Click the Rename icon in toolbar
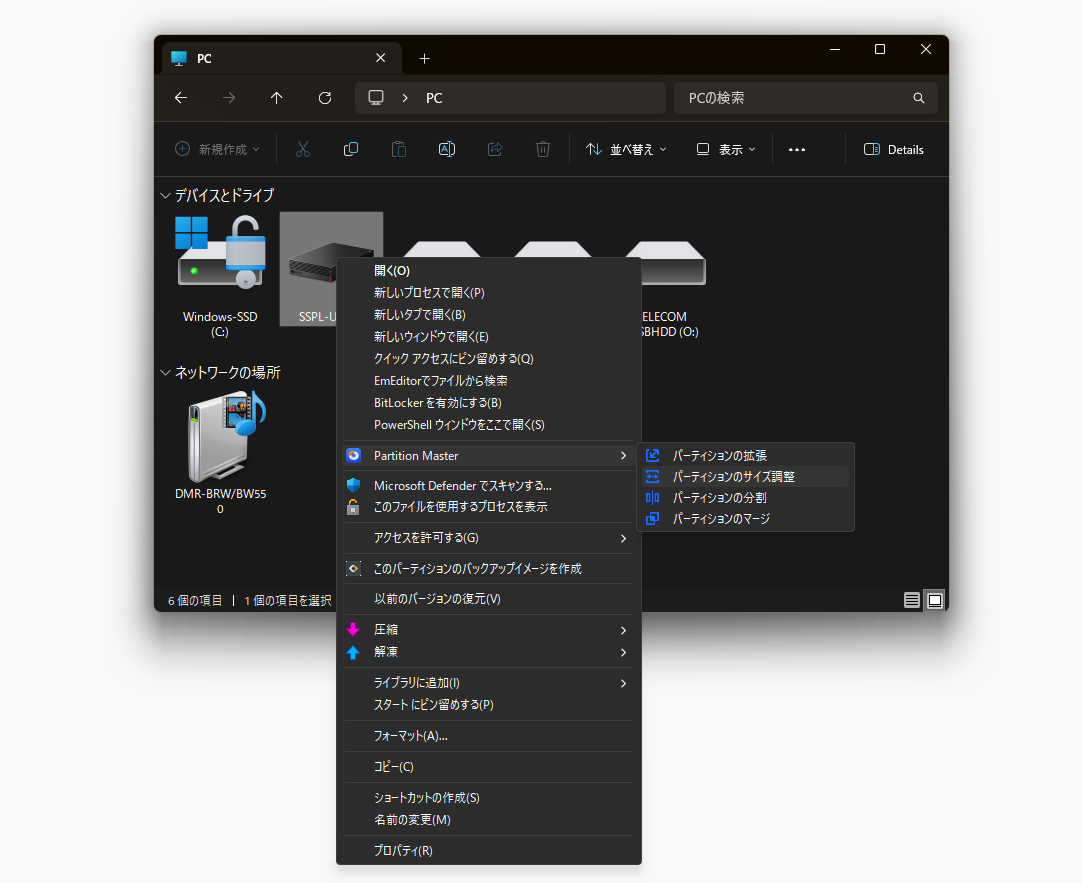Screen dimensions: 1082x883 click(446, 149)
